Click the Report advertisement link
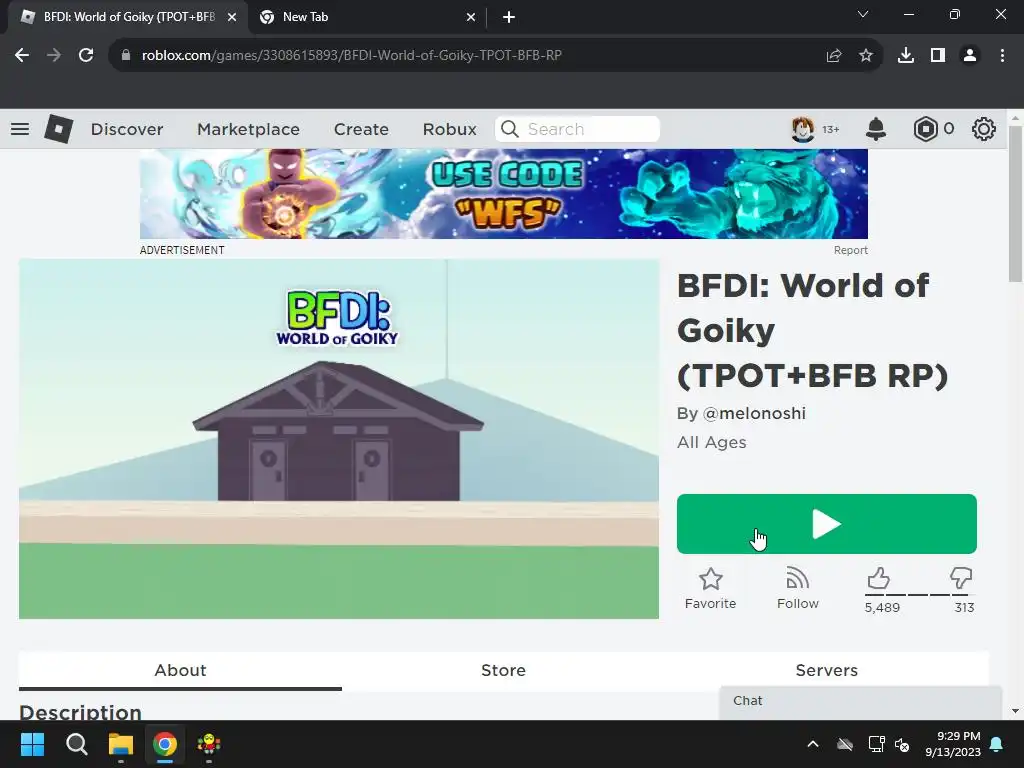The width and height of the screenshot is (1024, 768). pos(850,250)
